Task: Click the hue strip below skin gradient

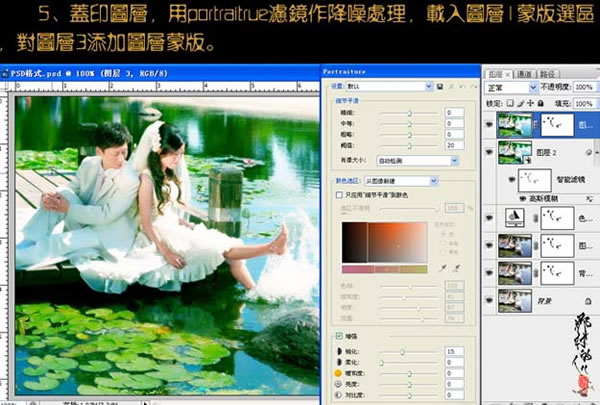Action: coord(384,269)
